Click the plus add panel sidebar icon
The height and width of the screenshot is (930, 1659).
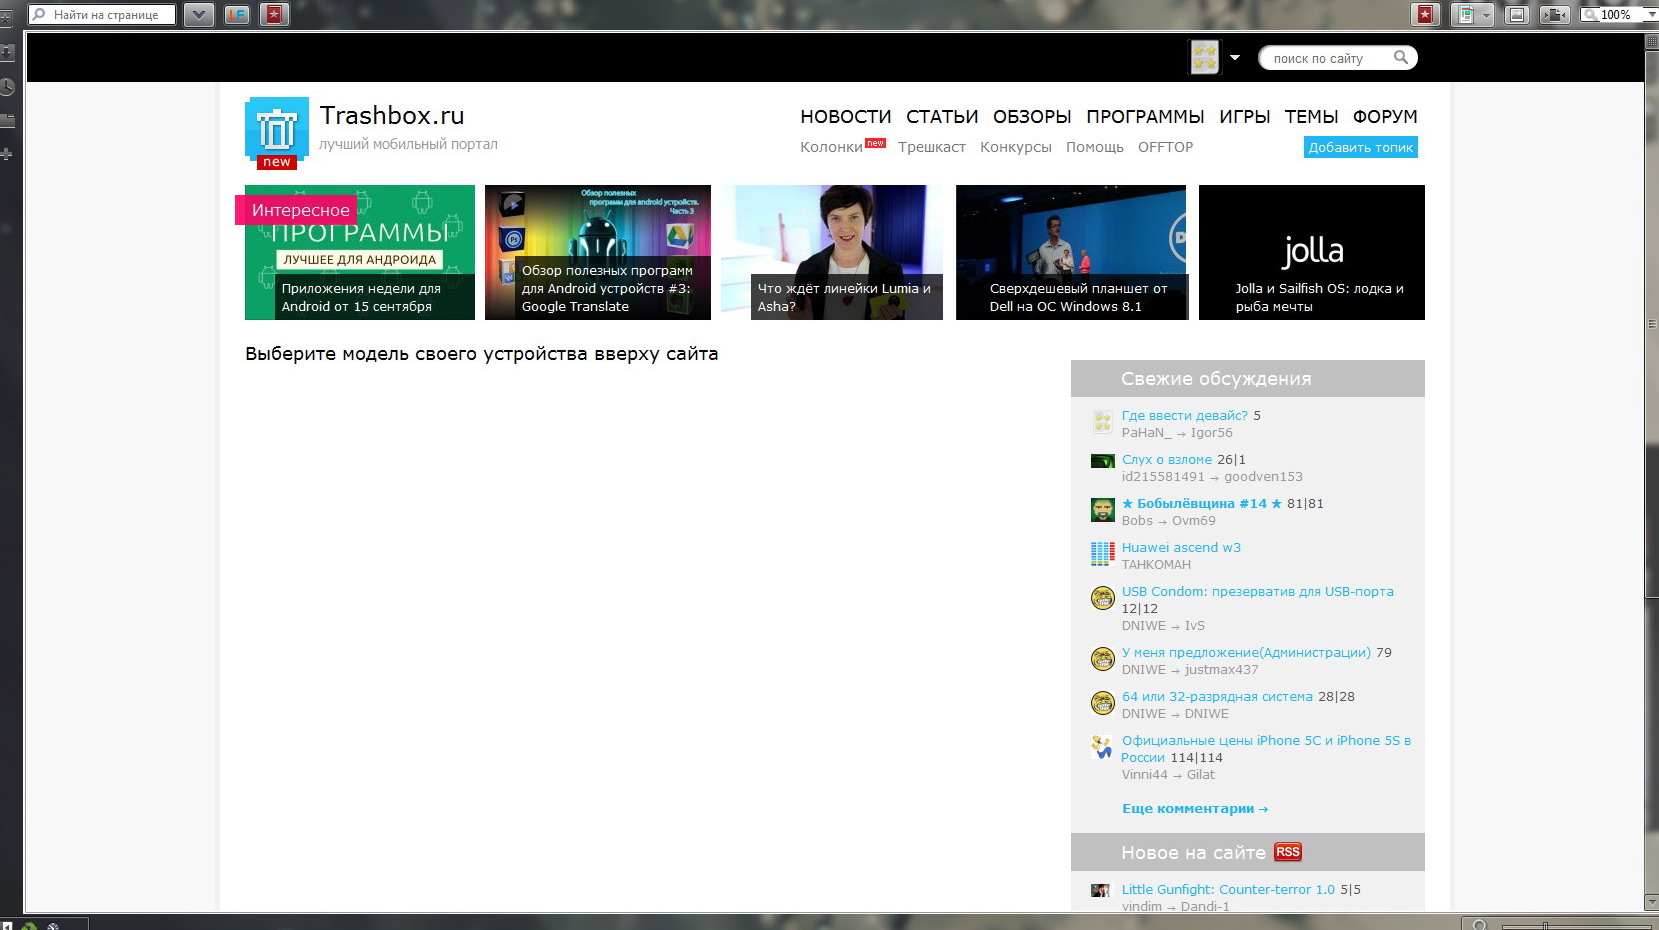click(7, 154)
